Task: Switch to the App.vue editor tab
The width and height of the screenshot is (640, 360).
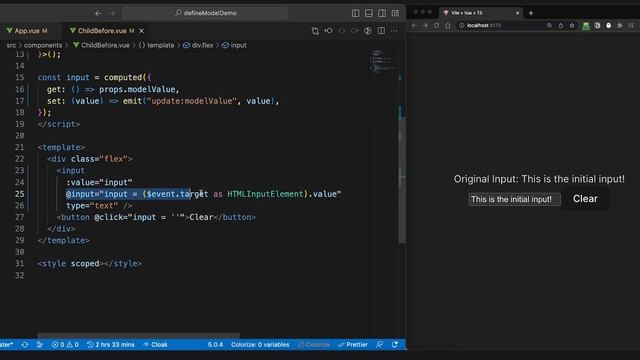Action: (28, 31)
